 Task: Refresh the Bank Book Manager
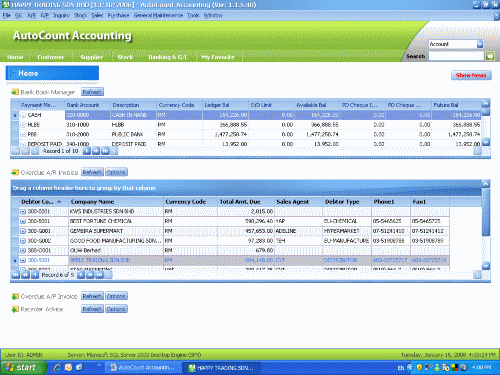coord(92,92)
